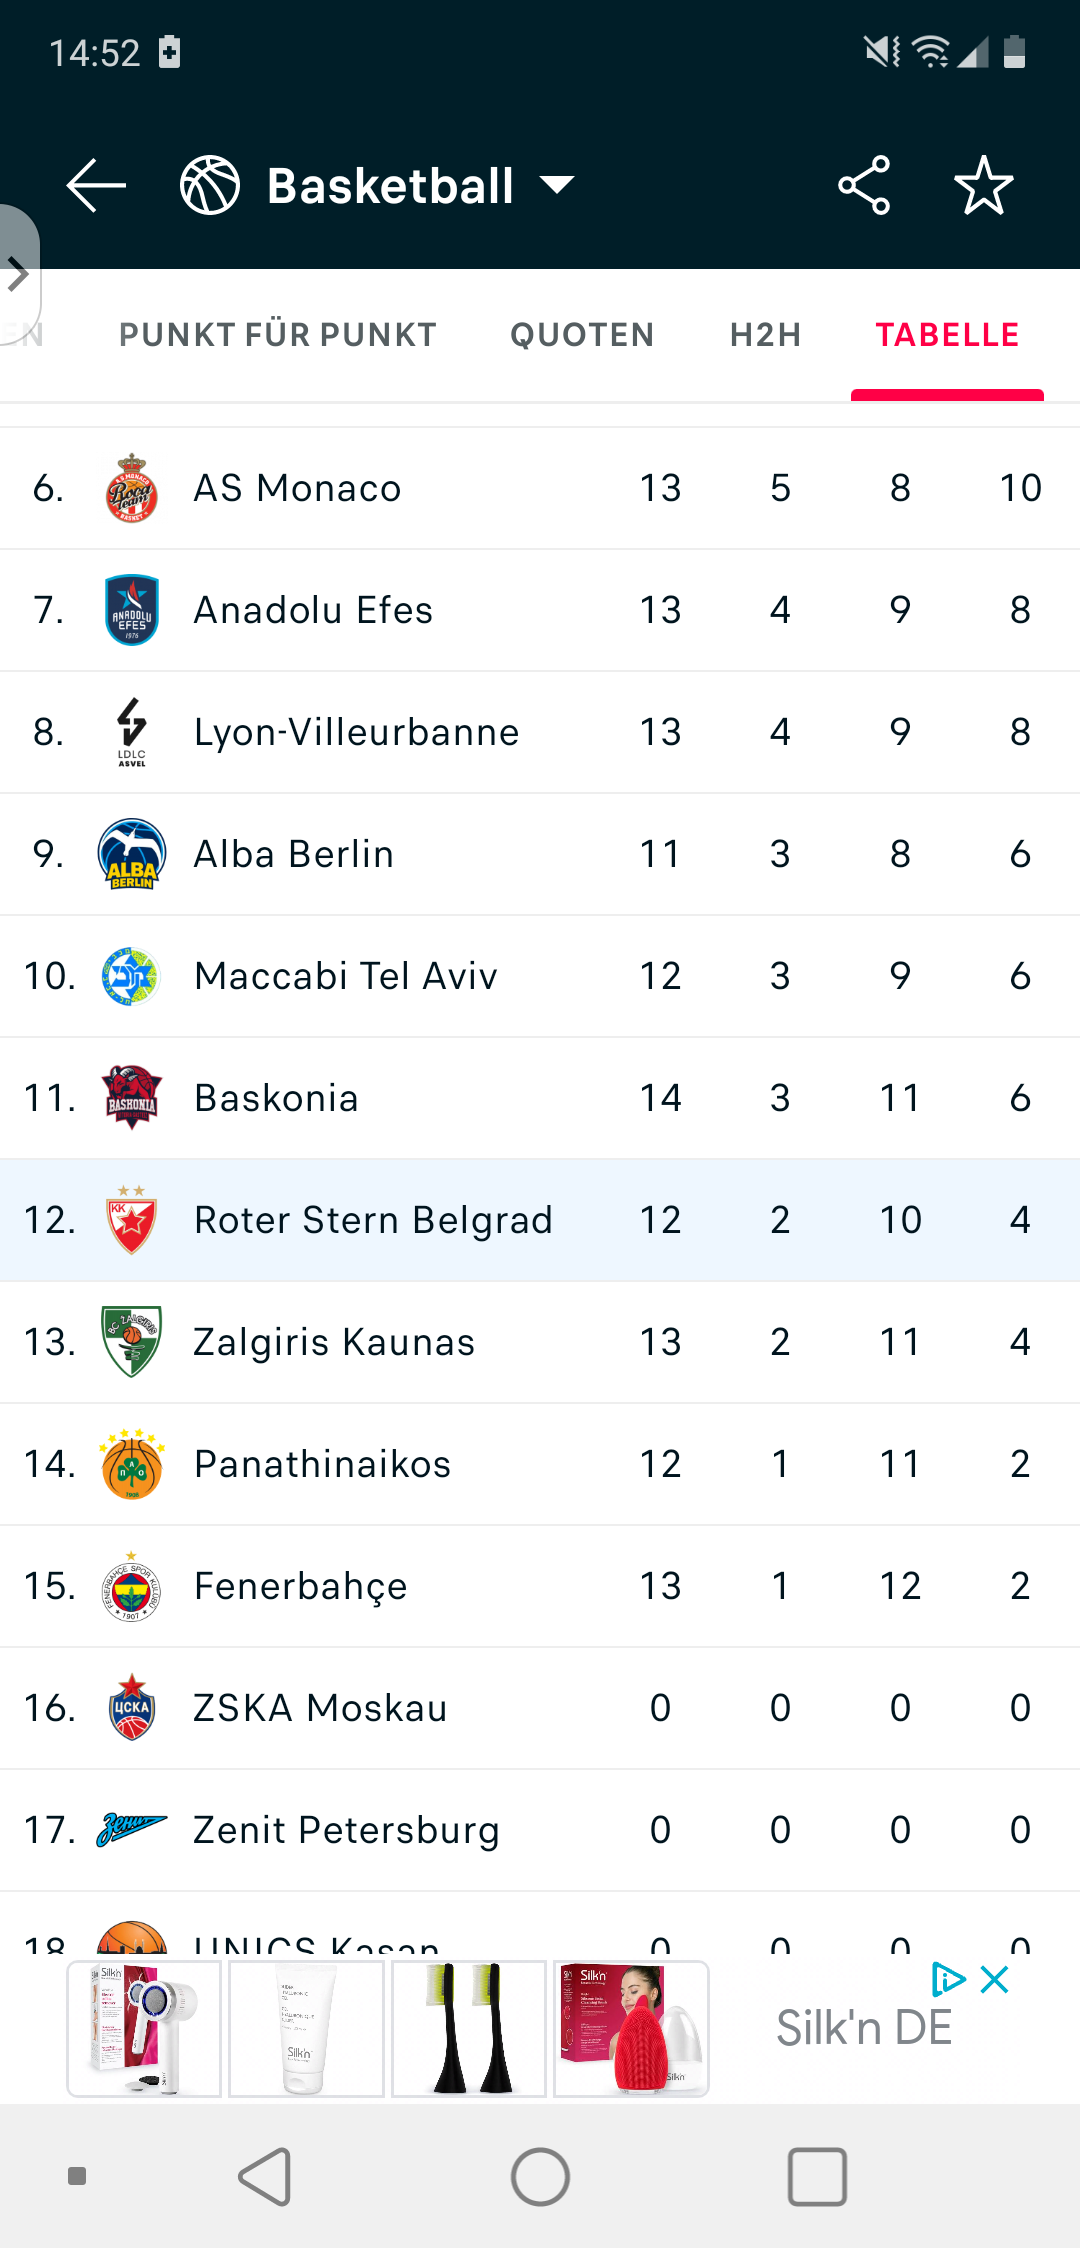This screenshot has height=2248, width=1080.
Task: Close the Silk'n DE advertisement
Action: pyautogui.click(x=995, y=1979)
